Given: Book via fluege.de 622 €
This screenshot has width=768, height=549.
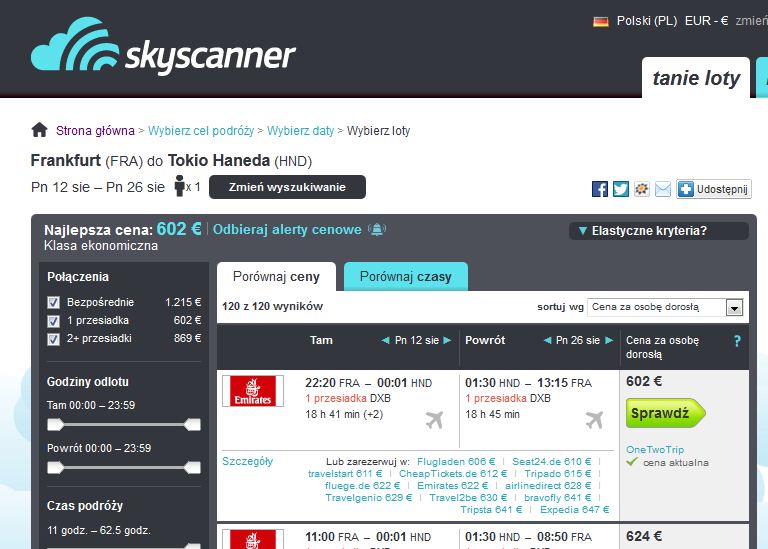Looking at the screenshot, I should coord(362,485).
